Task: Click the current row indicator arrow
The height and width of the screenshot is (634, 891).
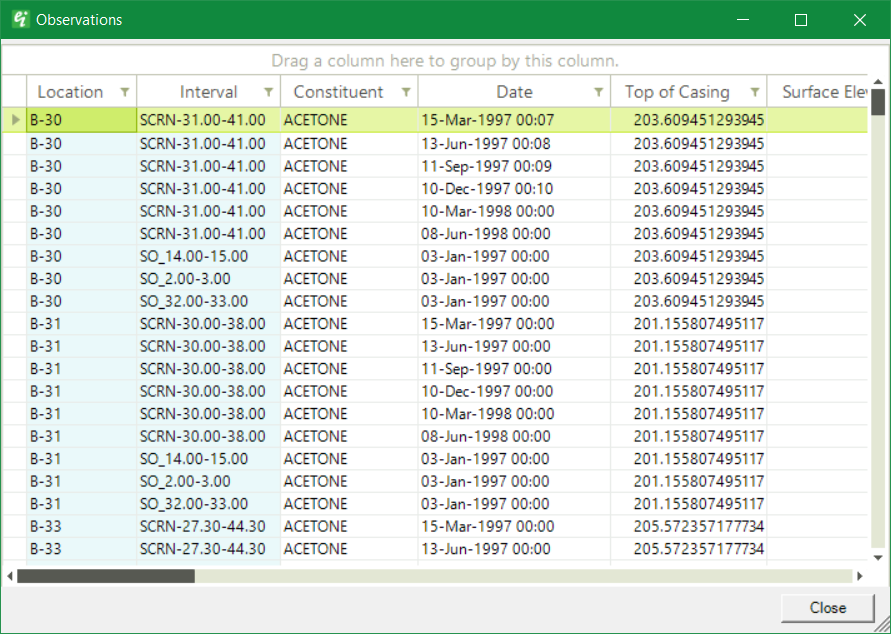Action: coord(14,120)
